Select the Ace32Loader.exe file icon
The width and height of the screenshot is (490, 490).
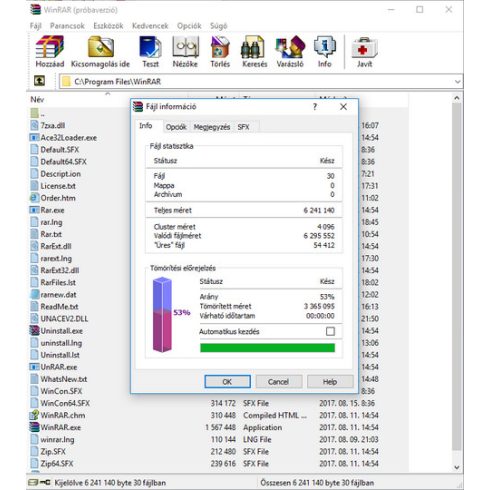[34, 137]
